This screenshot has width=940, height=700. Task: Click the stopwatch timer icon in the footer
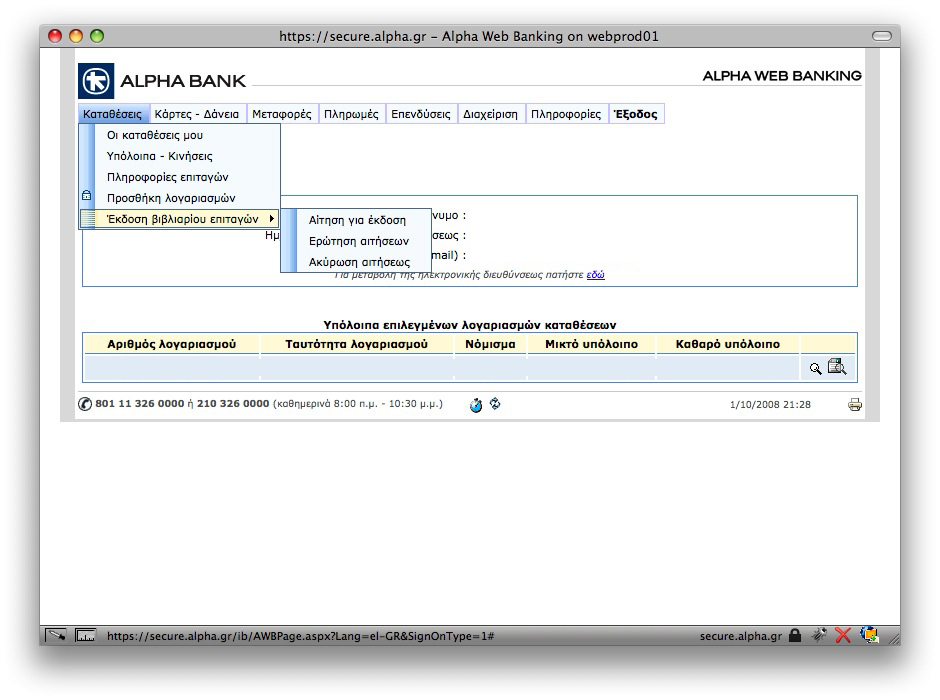tap(476, 405)
